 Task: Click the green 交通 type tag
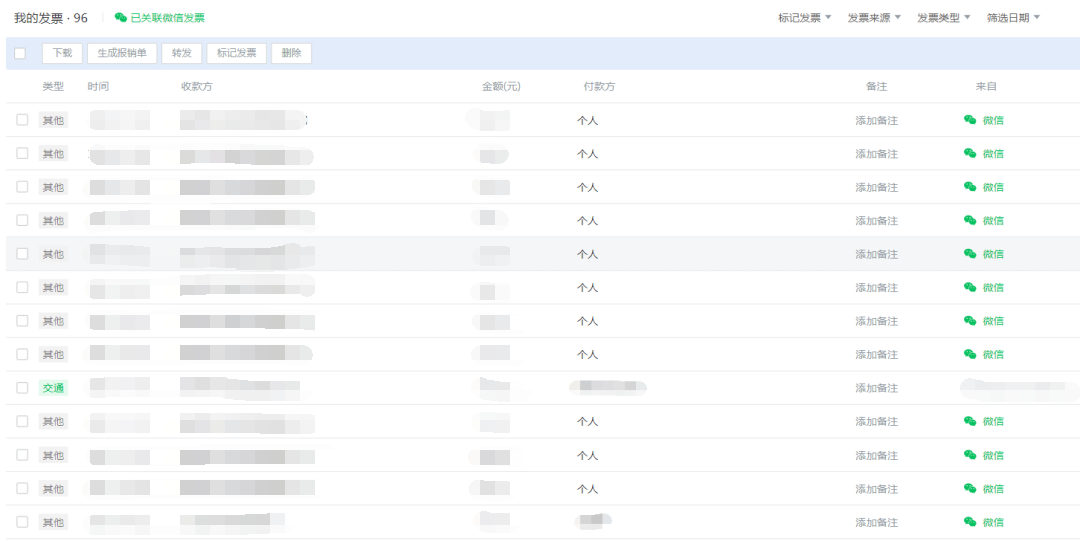[53, 388]
